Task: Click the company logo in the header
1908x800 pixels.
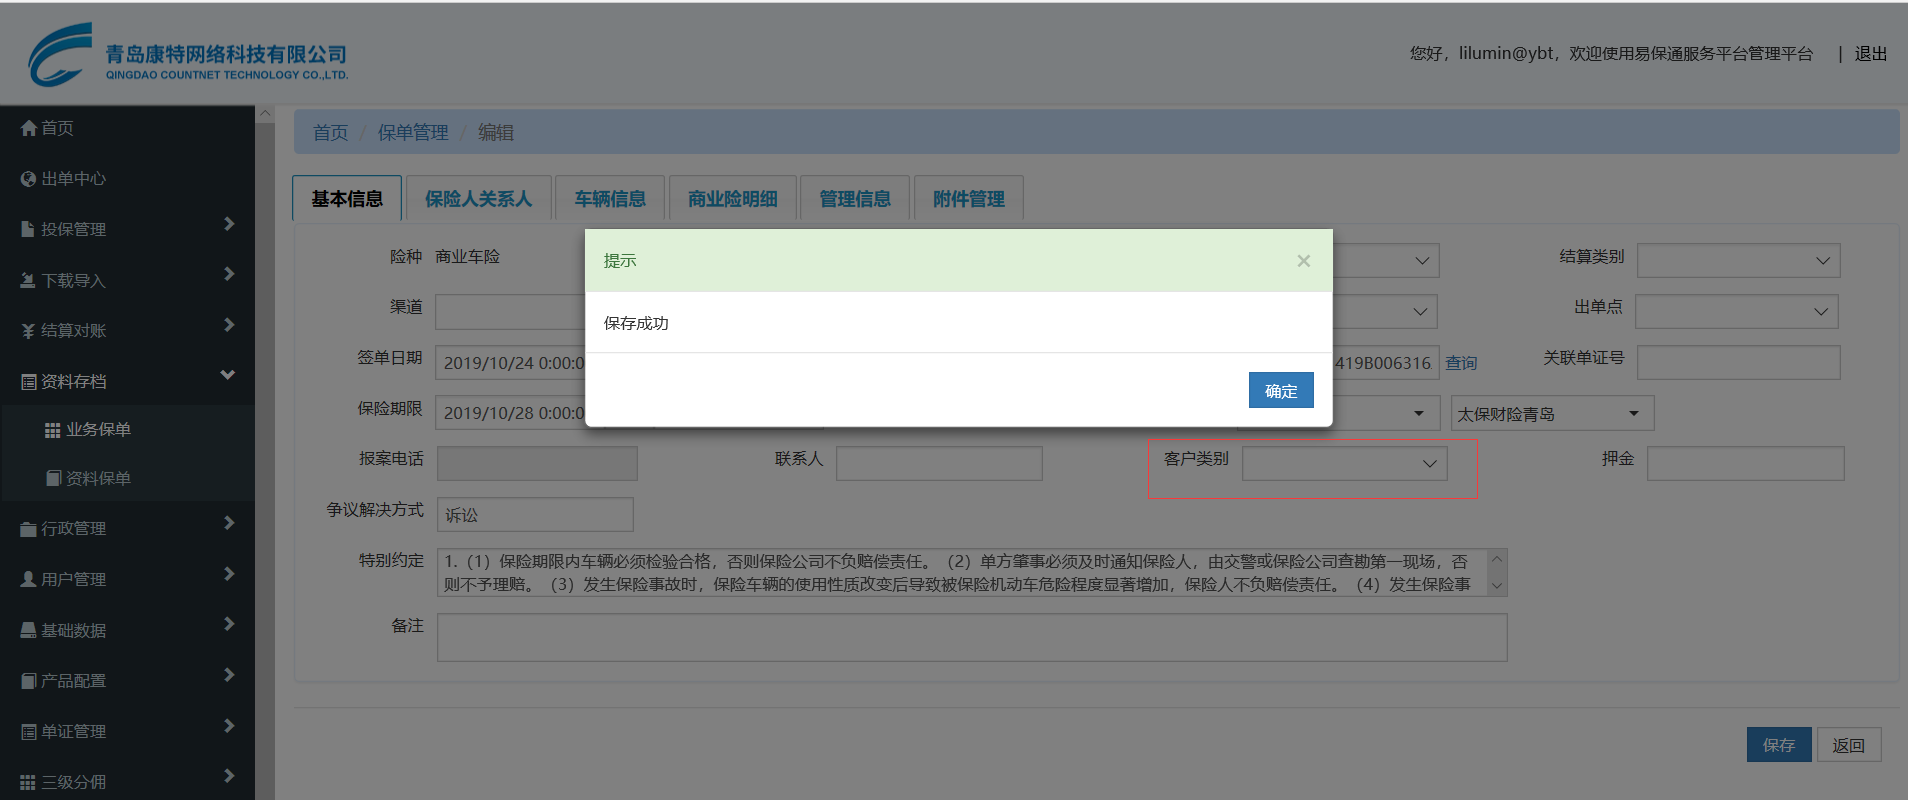Action: (188, 54)
